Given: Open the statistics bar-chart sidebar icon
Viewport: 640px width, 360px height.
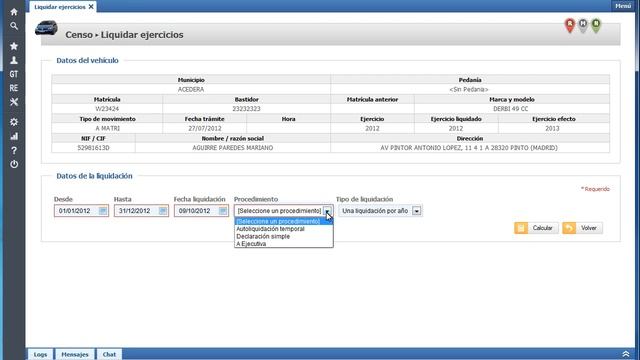Looking at the screenshot, I should coord(14,136).
